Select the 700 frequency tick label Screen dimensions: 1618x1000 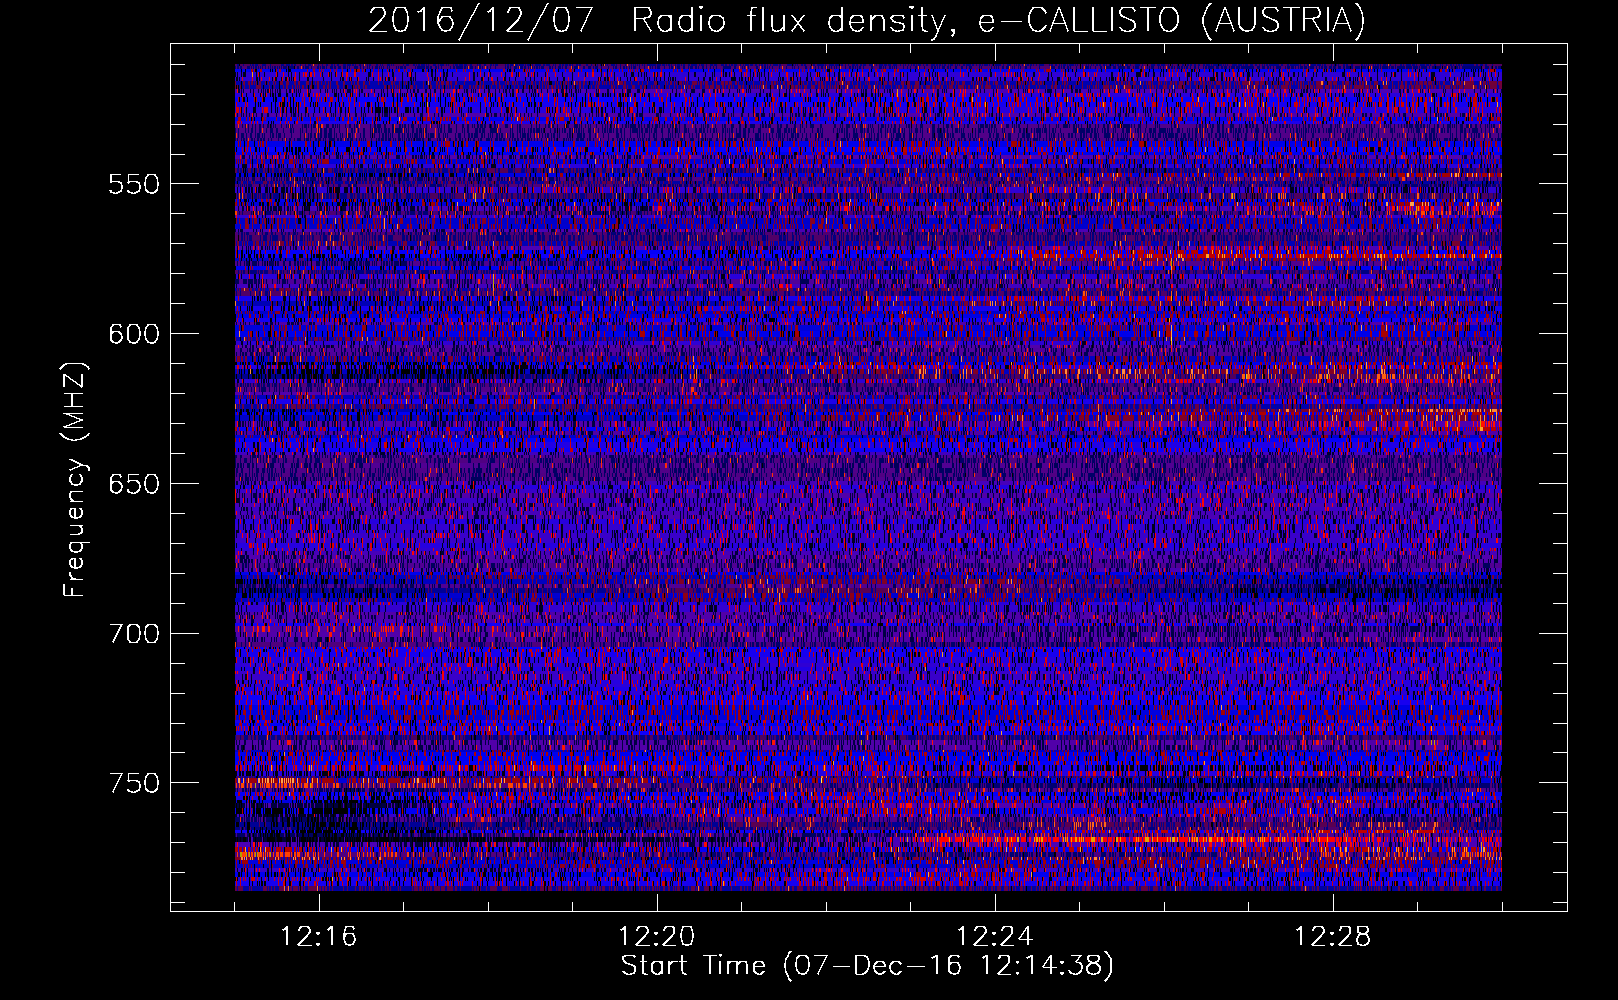point(134,634)
